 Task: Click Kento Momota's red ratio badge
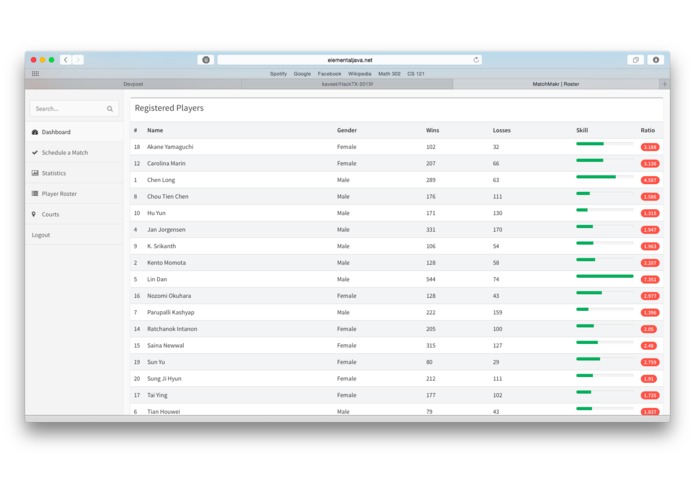[x=650, y=263]
